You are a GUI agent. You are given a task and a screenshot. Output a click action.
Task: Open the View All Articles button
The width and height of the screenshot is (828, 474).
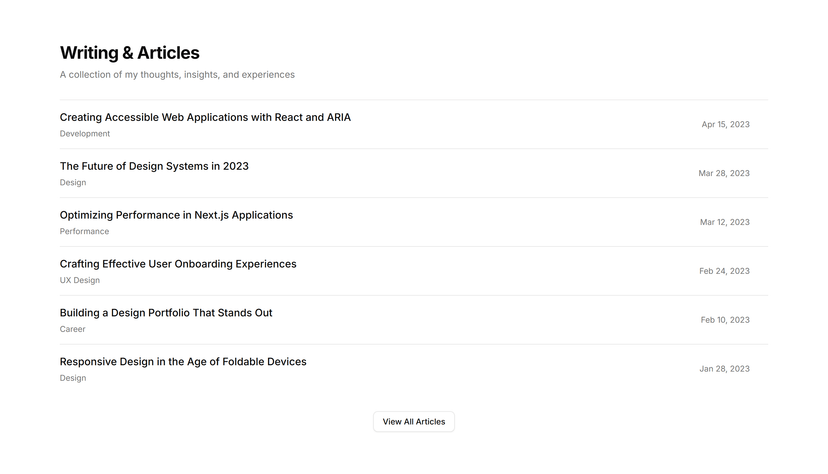click(413, 421)
